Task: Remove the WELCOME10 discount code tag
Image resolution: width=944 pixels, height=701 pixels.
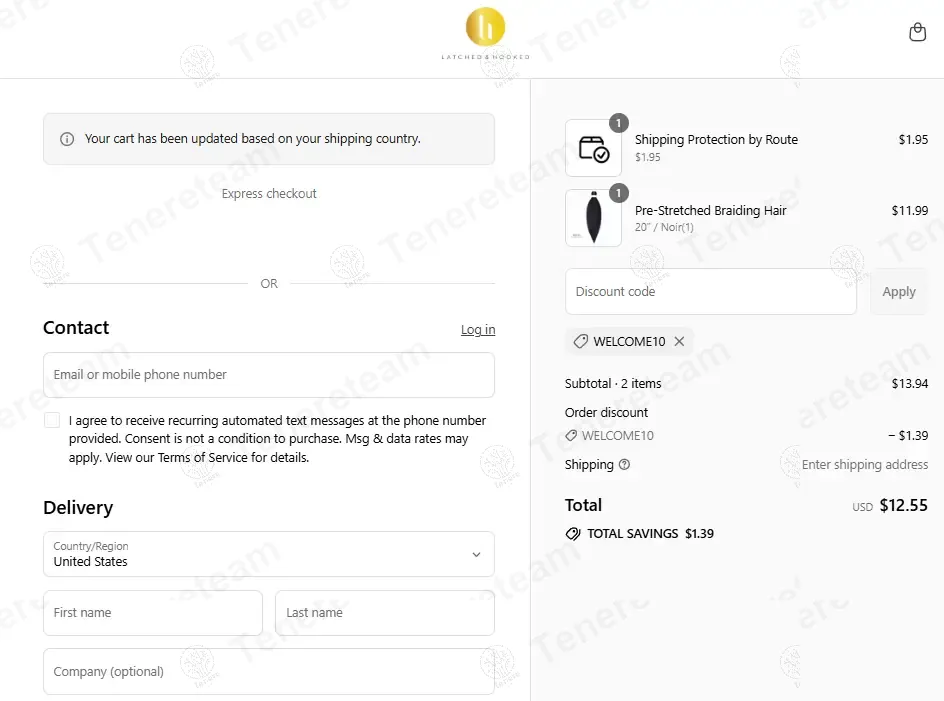Action: 679,341
